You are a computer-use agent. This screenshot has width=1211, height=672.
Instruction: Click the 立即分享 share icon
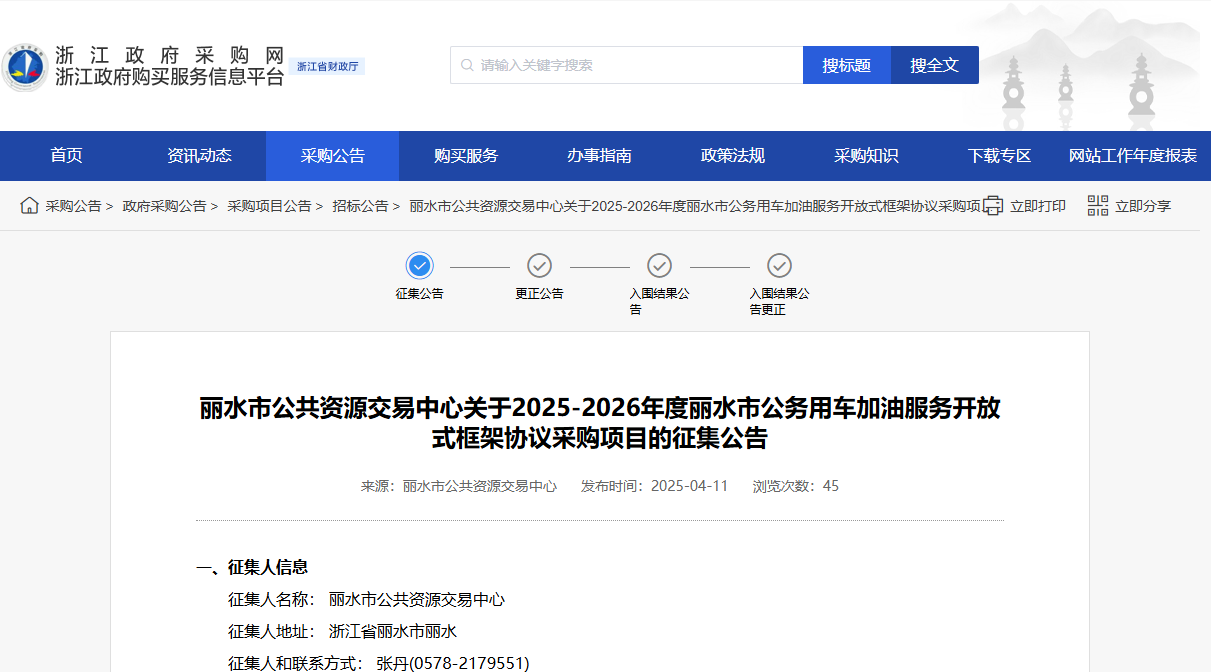point(1097,204)
